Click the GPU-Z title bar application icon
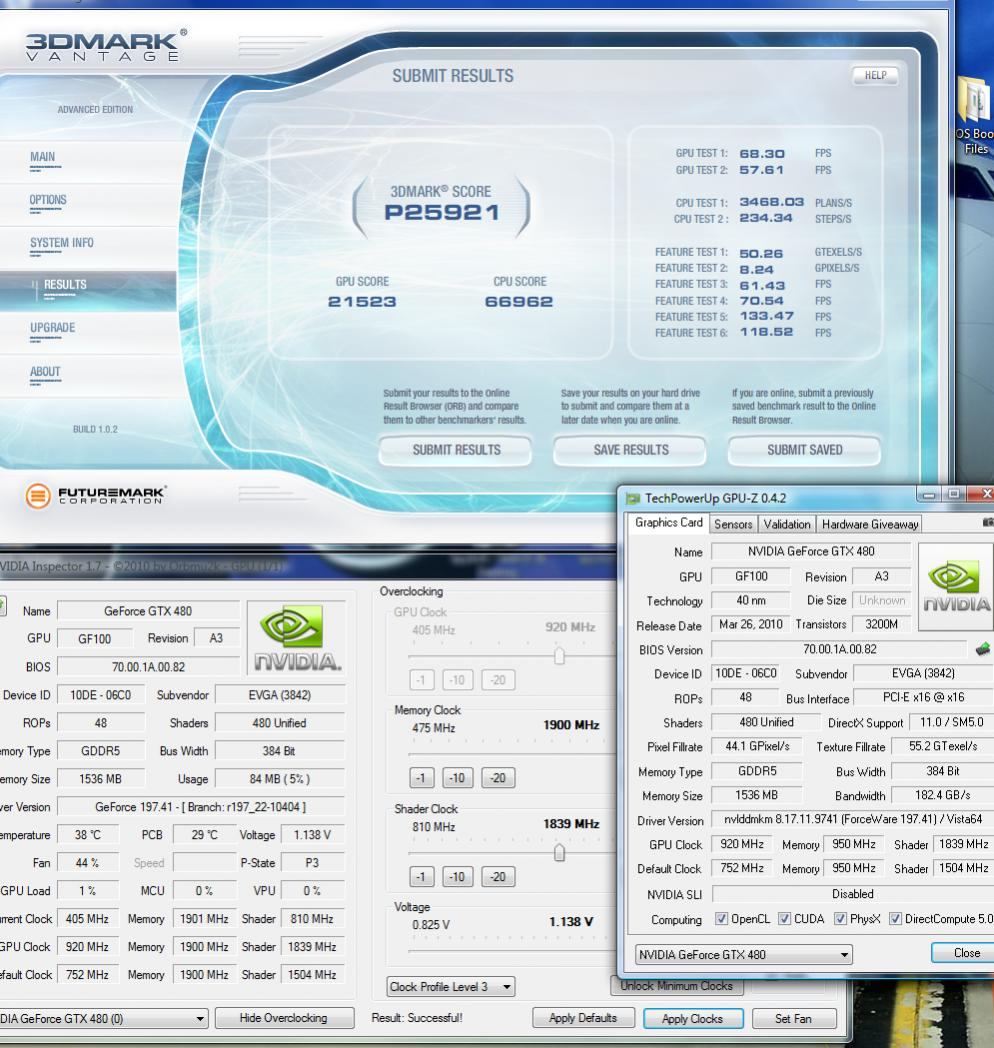This screenshot has height=1048, width=994. coord(632,499)
